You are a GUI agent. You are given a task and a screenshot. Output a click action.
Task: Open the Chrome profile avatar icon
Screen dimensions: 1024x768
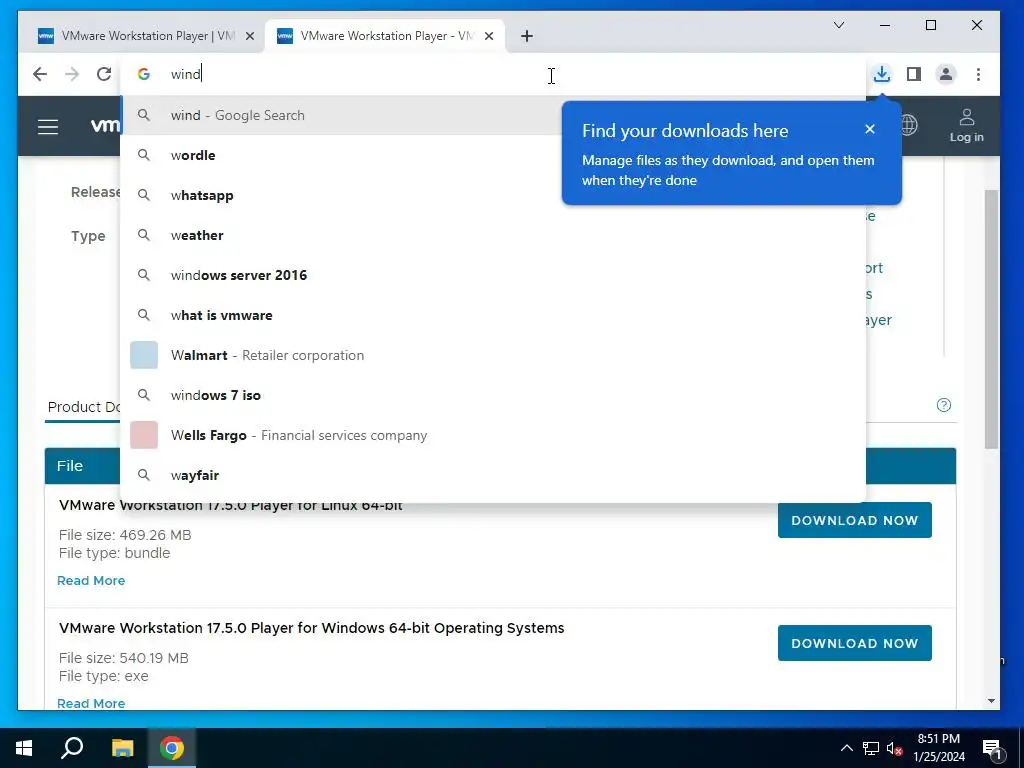[946, 74]
